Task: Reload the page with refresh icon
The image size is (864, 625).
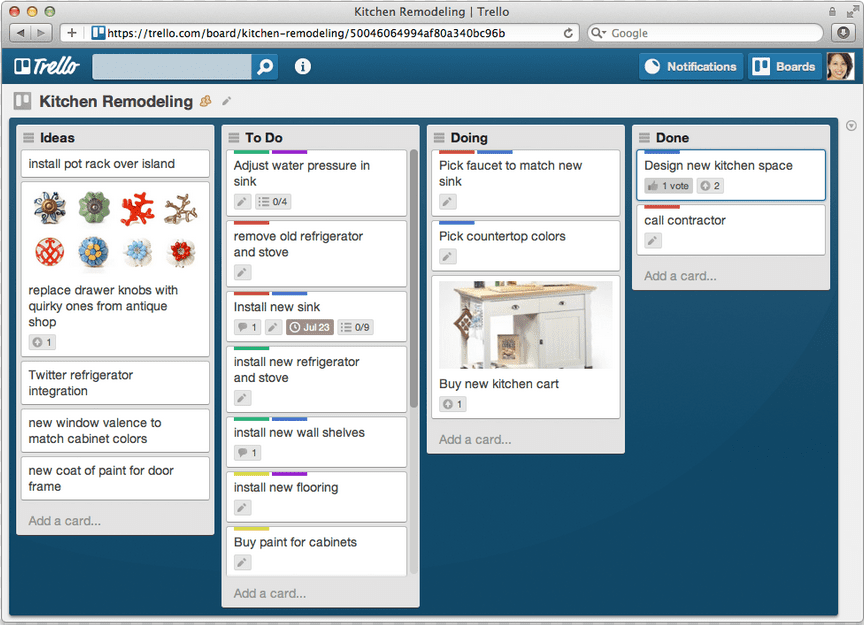Action: click(568, 33)
